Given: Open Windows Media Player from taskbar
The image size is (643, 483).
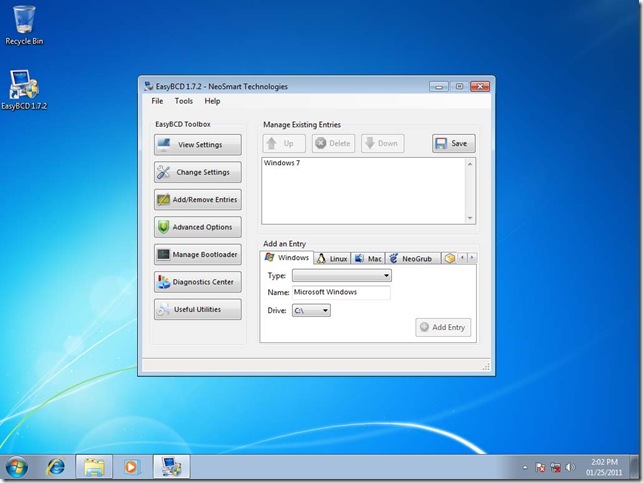Looking at the screenshot, I should pos(132,467).
